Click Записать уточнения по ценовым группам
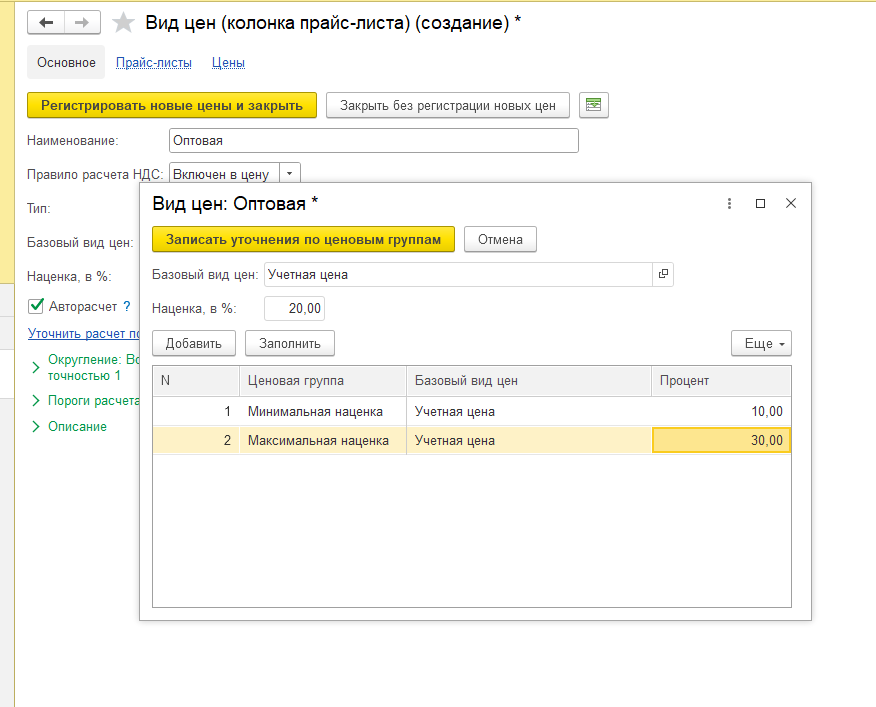 click(303, 239)
